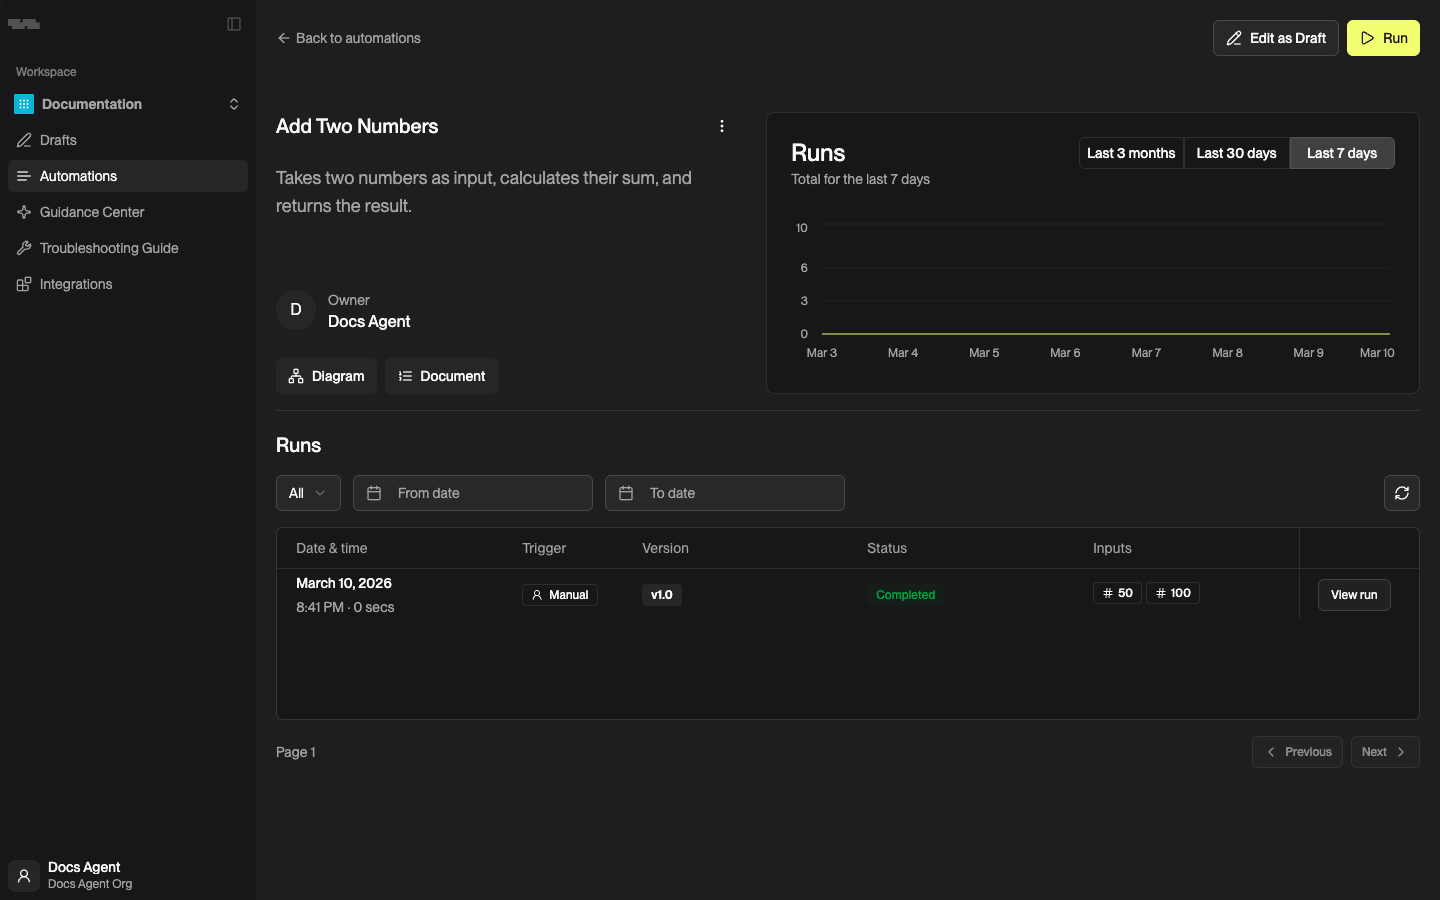Open the All runs filter dropdown
1440x900 pixels.
coord(308,493)
